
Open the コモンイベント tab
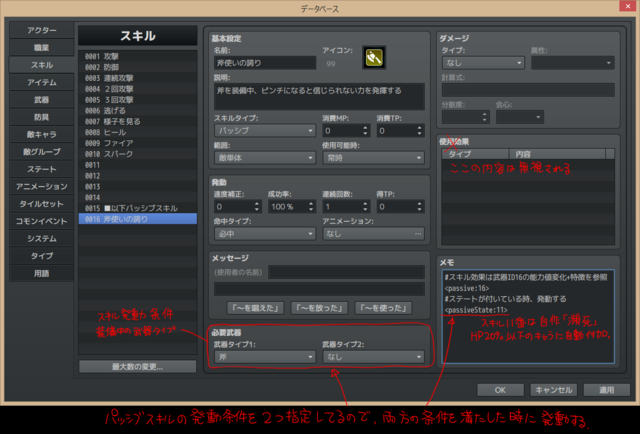click(42, 221)
